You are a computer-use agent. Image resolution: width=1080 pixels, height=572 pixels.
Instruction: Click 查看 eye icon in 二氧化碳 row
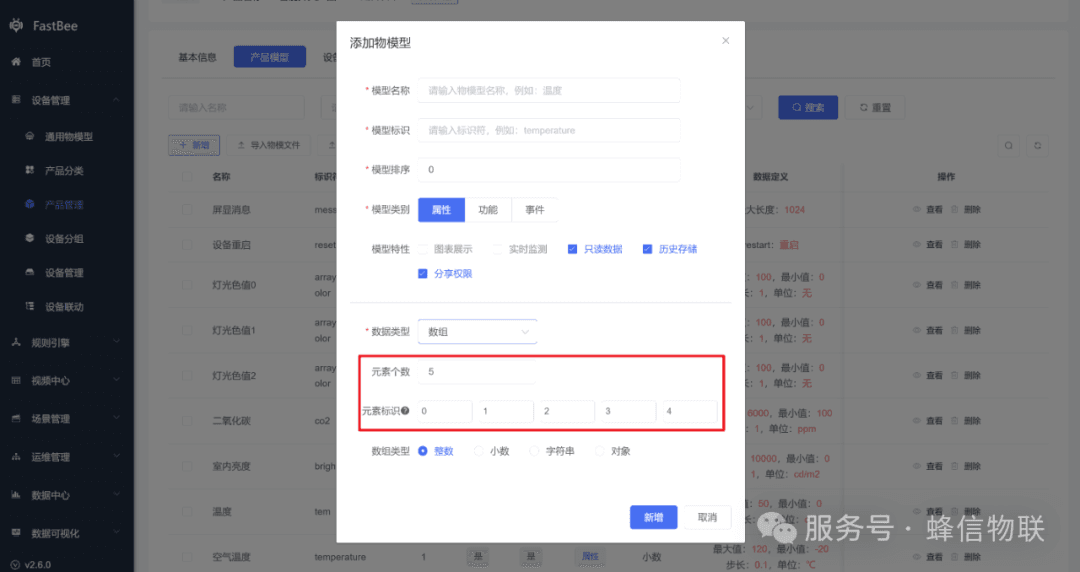(917, 420)
